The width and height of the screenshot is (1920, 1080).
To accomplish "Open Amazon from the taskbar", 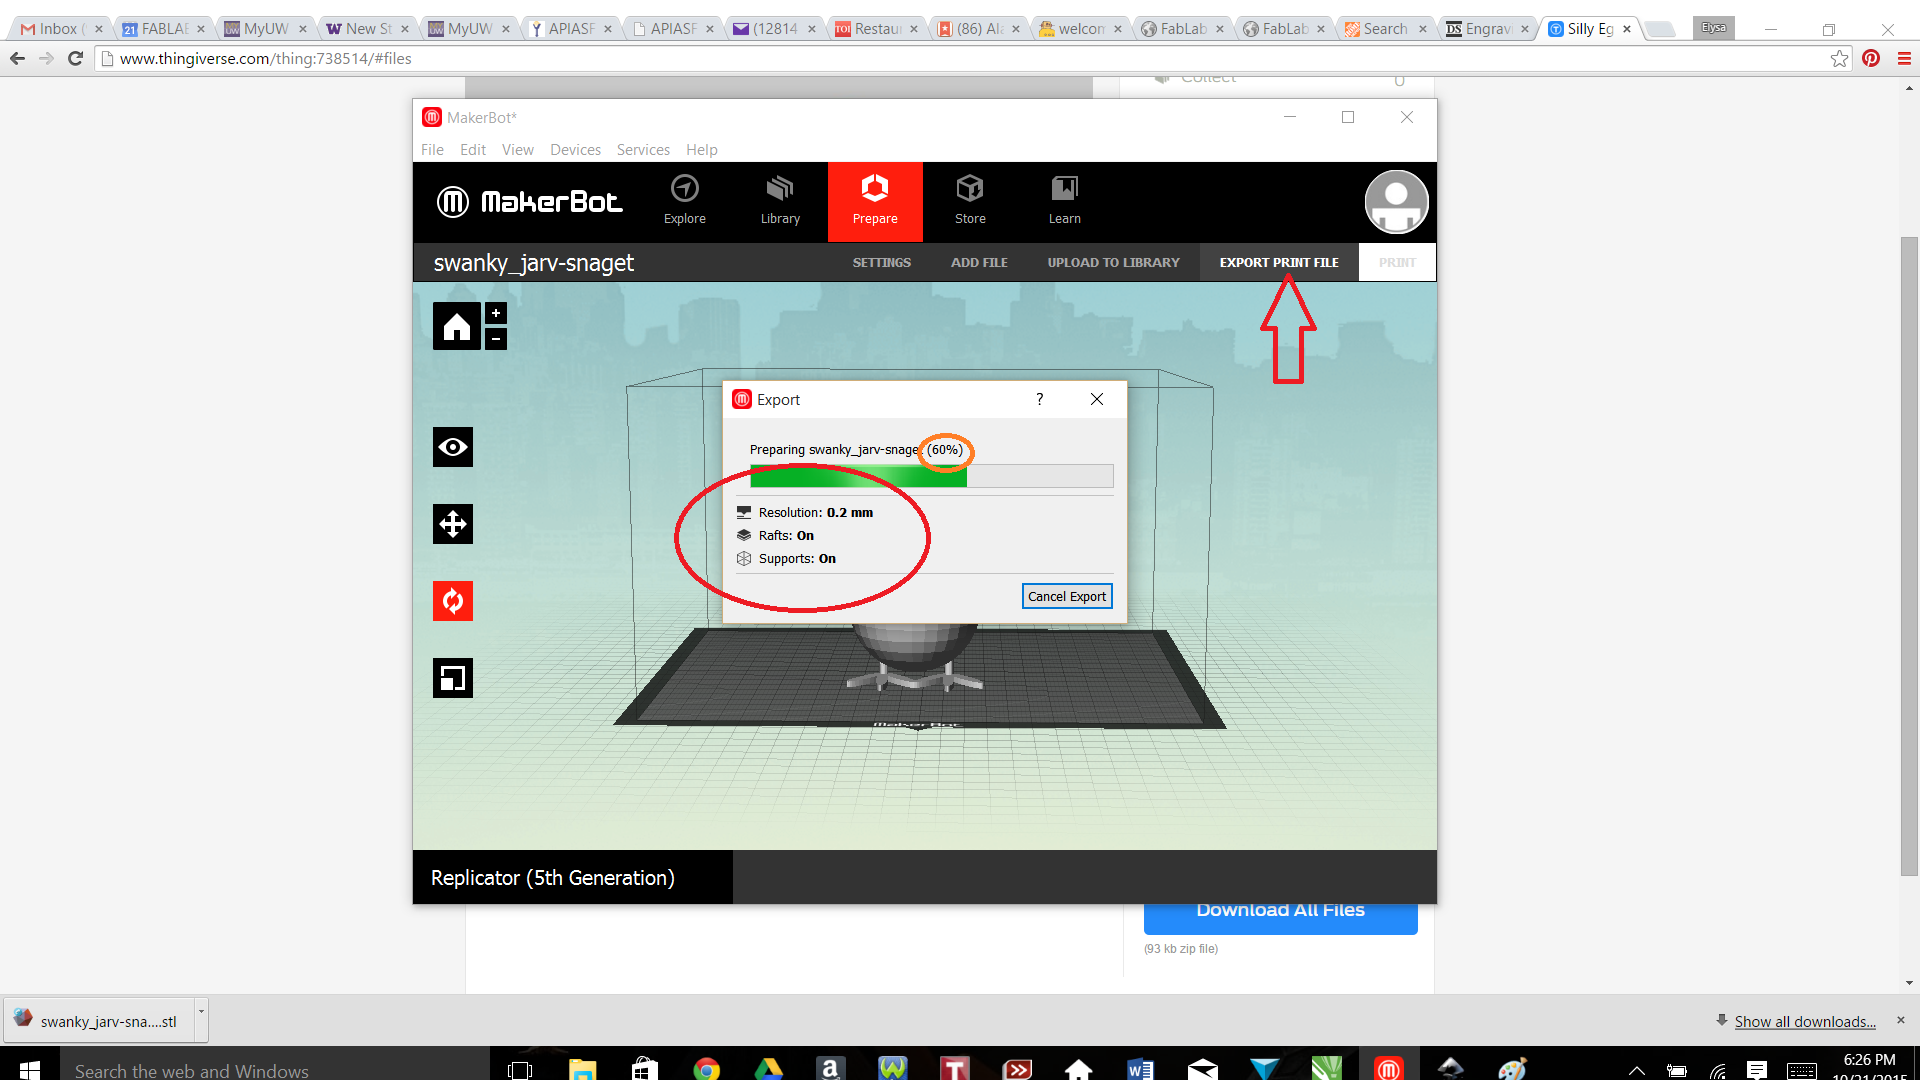I will [830, 1068].
